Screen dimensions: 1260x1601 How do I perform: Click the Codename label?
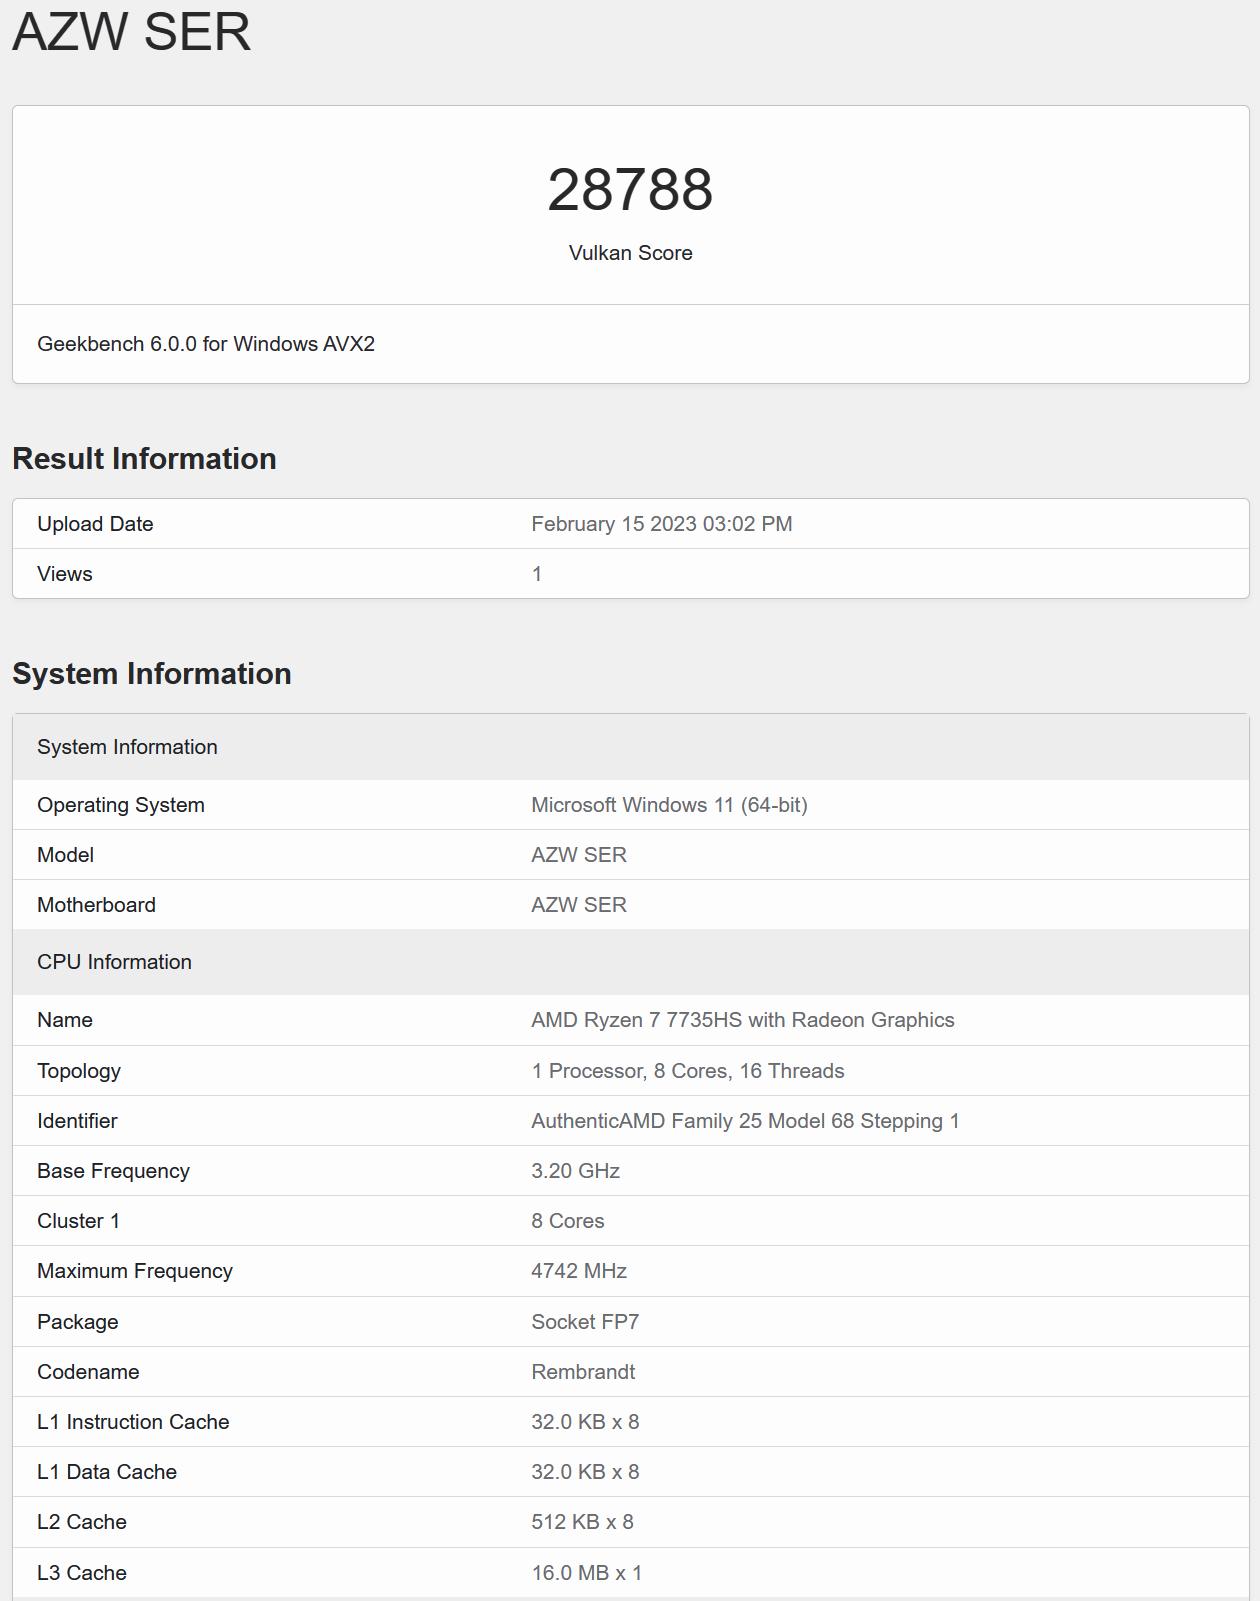[x=88, y=1372]
